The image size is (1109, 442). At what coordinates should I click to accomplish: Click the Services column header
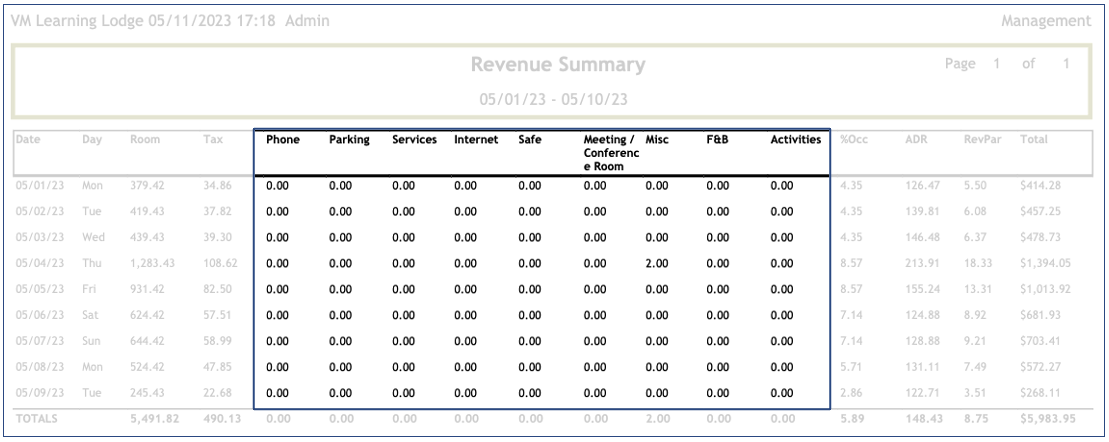point(414,141)
